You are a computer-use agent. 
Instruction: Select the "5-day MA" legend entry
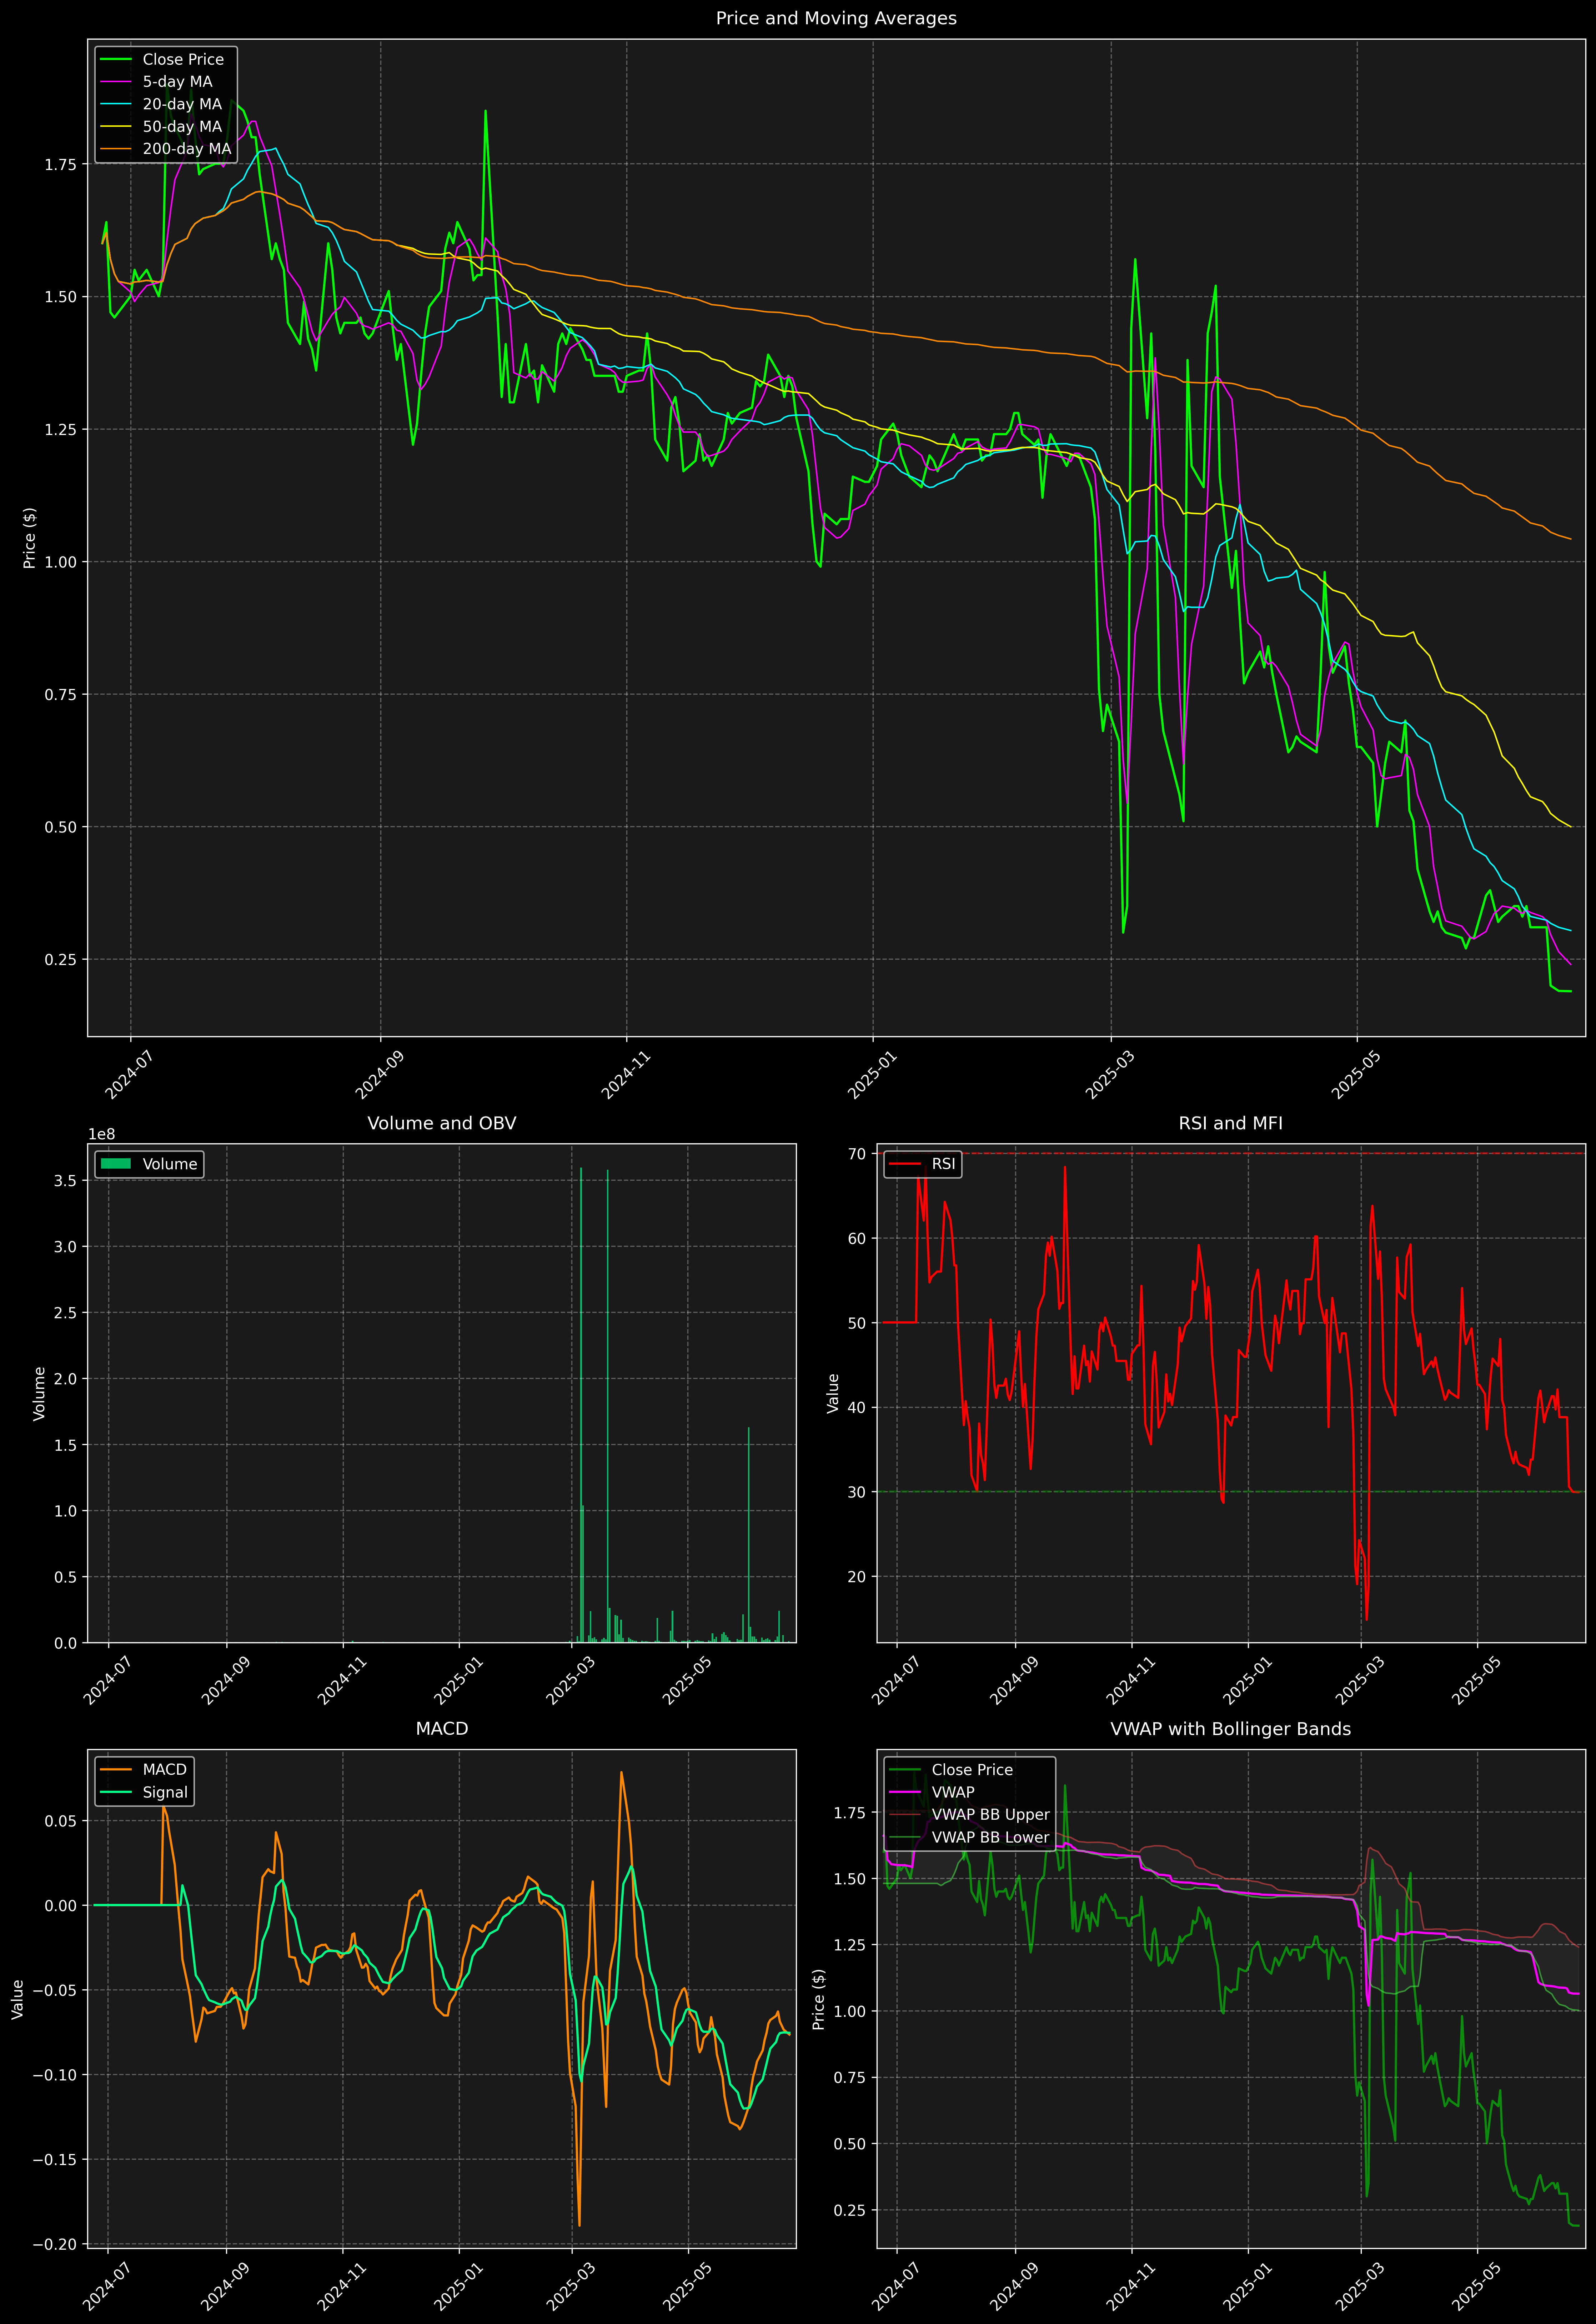(177, 82)
